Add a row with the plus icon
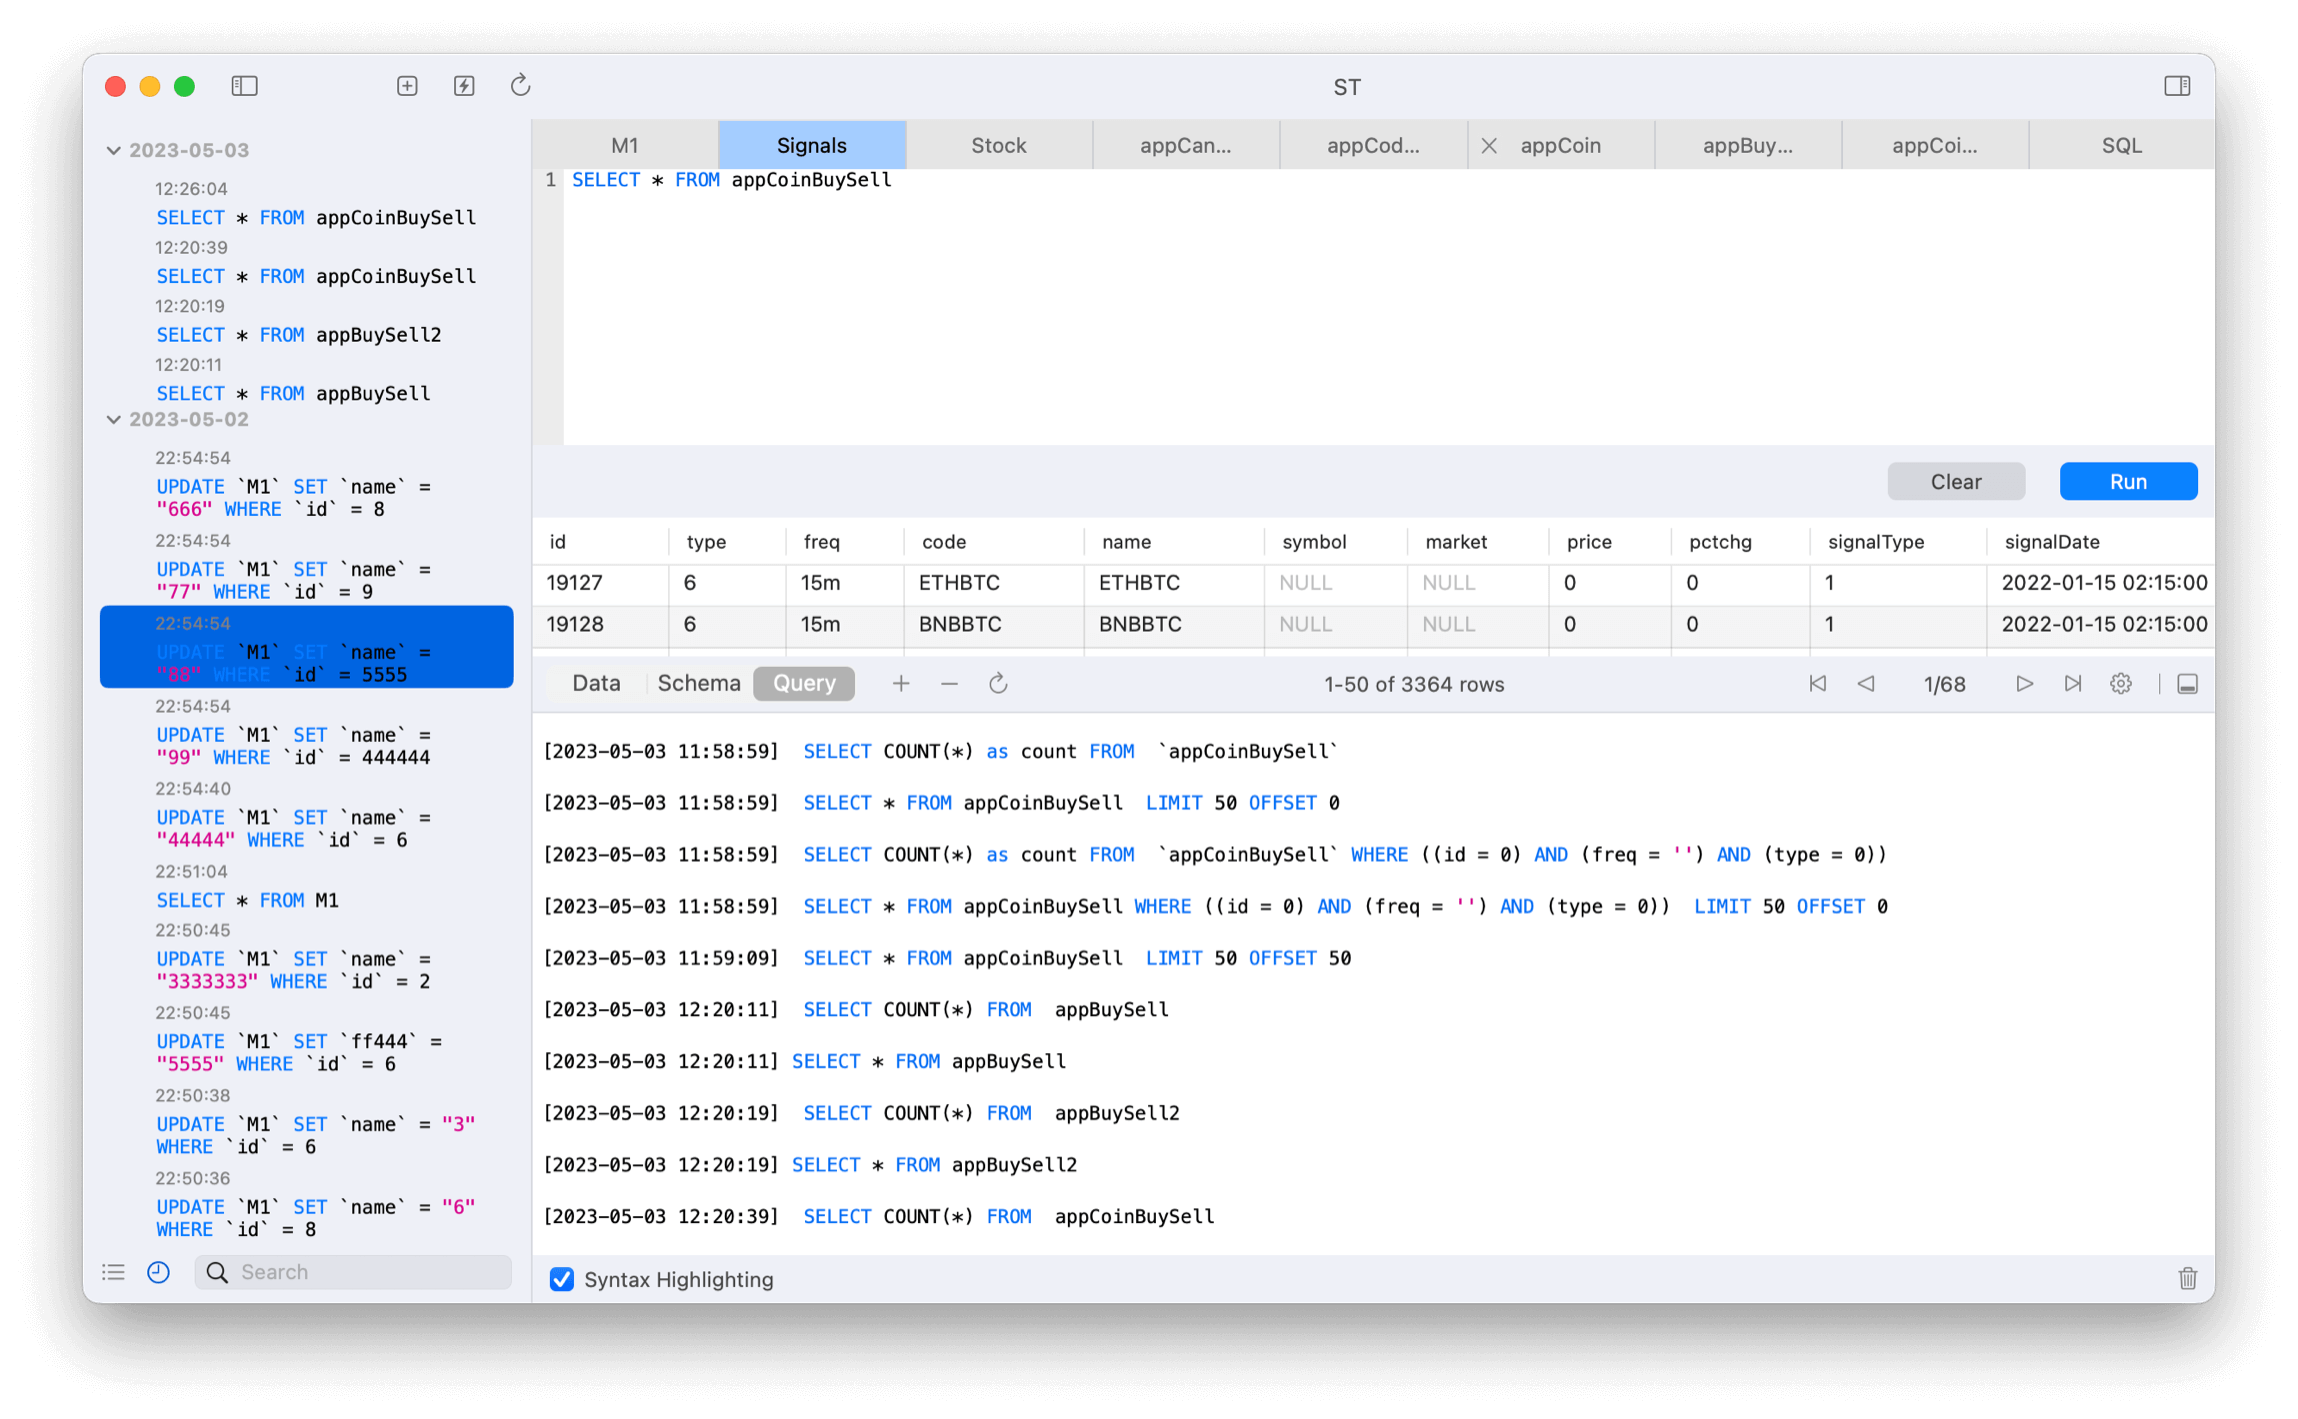This screenshot has height=1419, width=2298. [x=901, y=684]
